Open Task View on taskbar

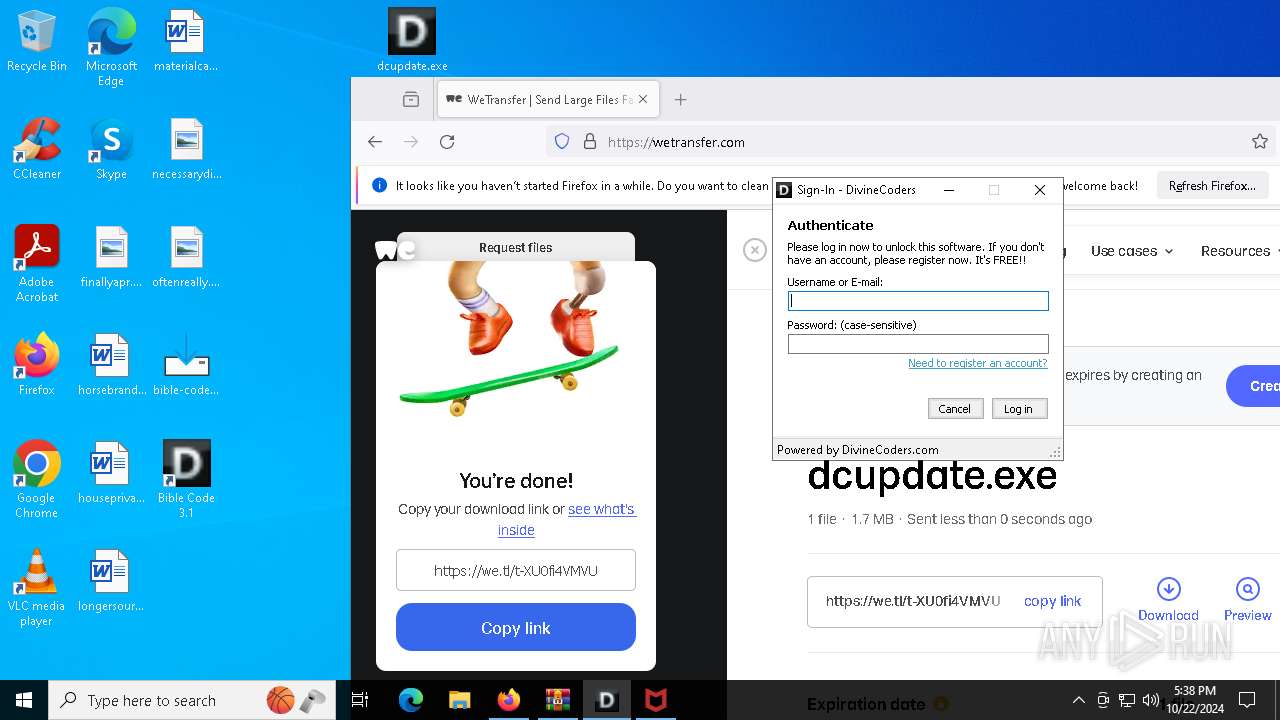click(x=361, y=700)
